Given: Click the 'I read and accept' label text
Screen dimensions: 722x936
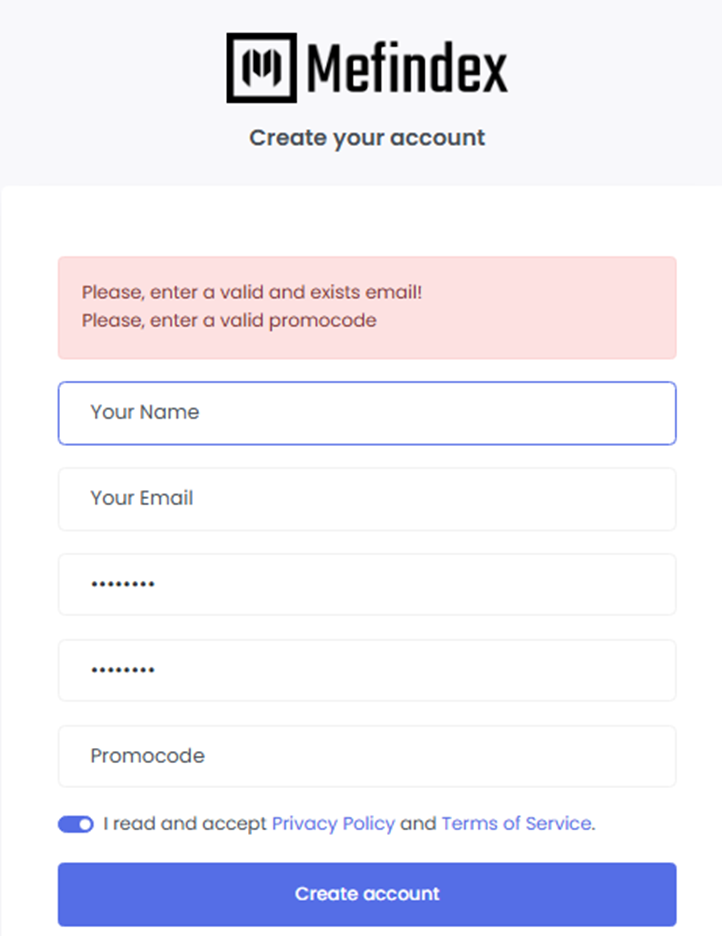Looking at the screenshot, I should click(x=184, y=824).
